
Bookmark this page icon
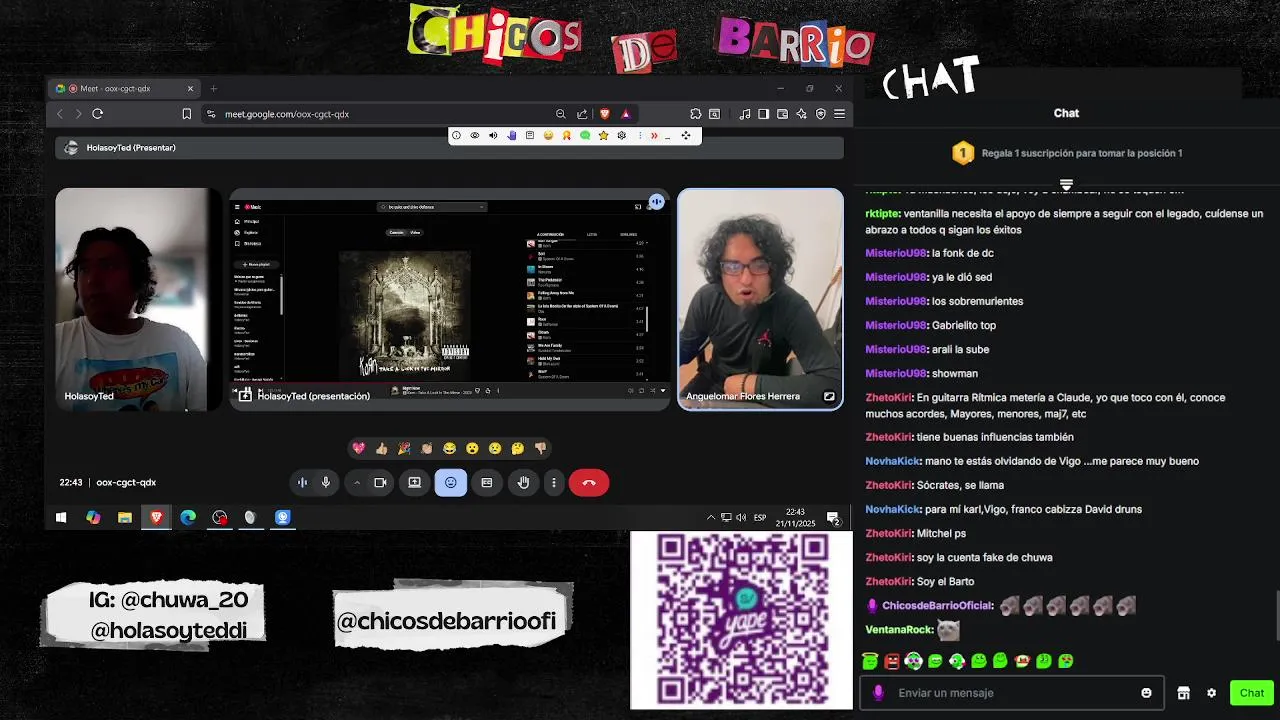pos(186,114)
